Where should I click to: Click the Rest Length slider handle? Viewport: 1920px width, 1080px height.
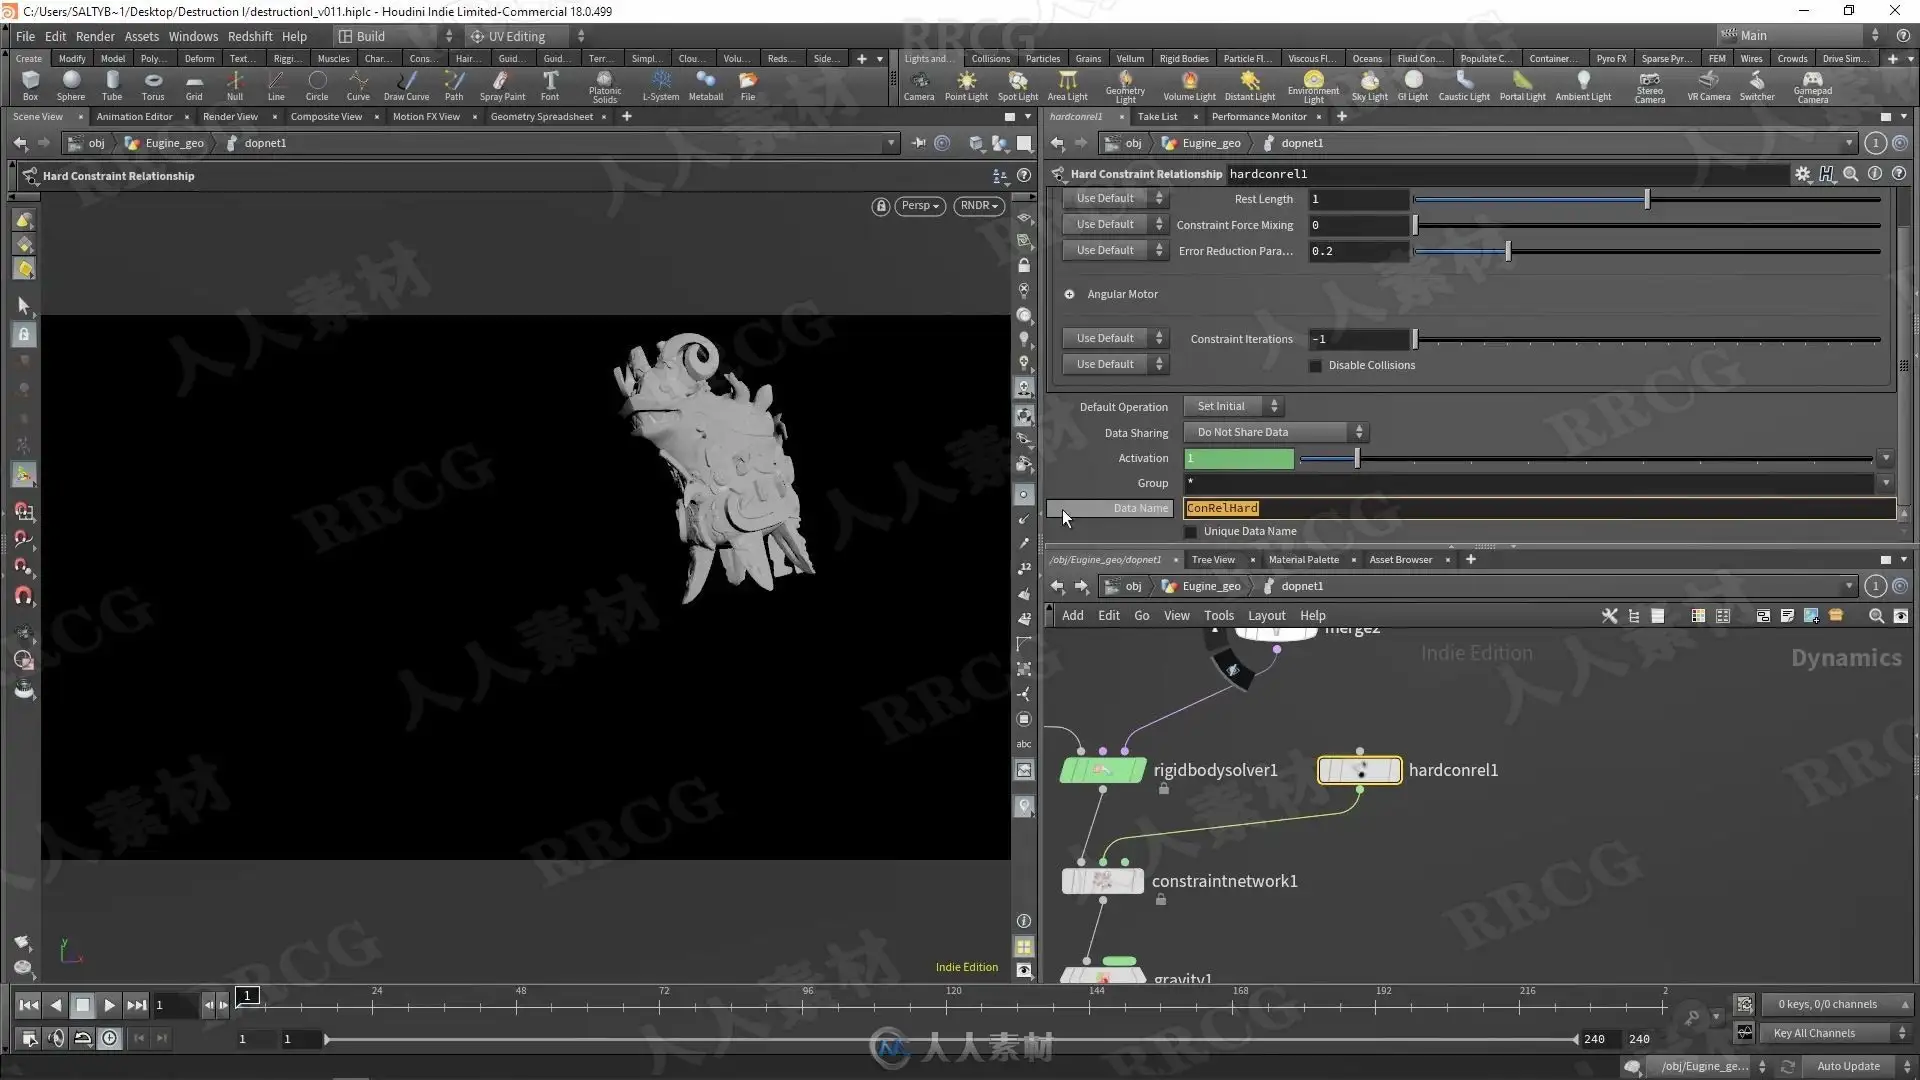tap(1647, 200)
